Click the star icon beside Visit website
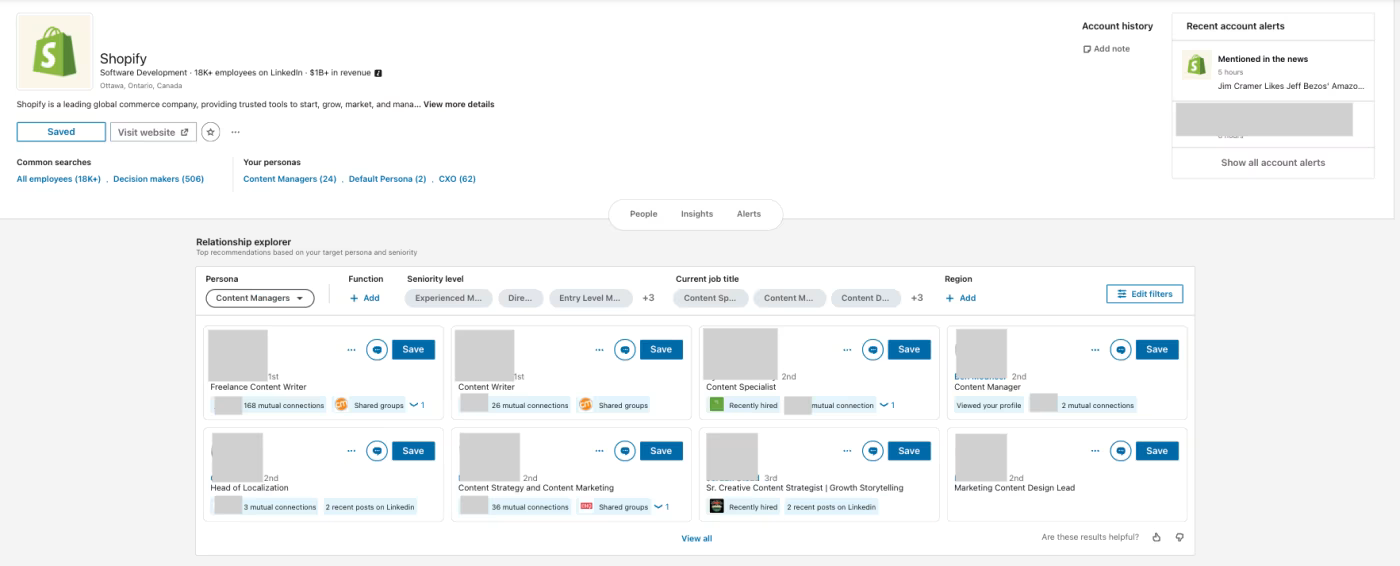Screen dimensions: 1400x566 [211, 132]
